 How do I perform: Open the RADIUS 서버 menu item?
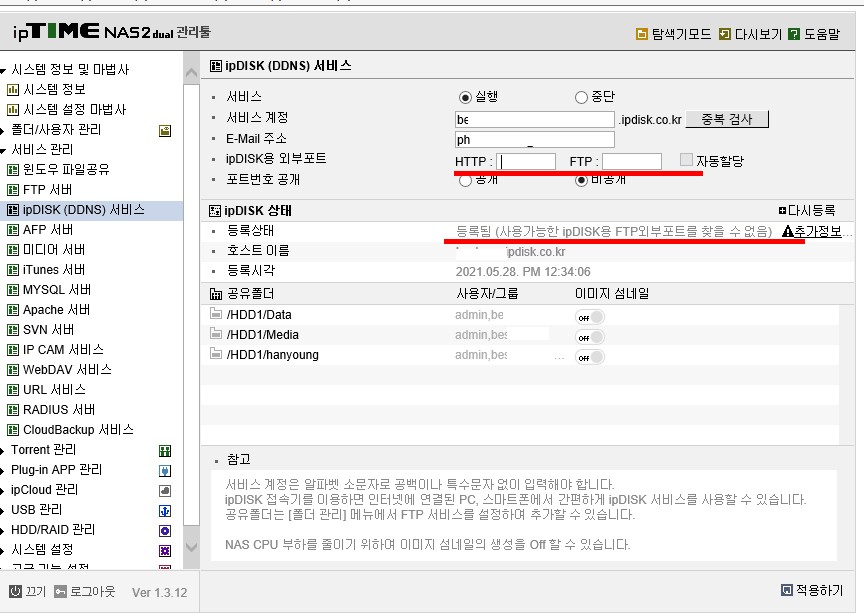[59, 410]
